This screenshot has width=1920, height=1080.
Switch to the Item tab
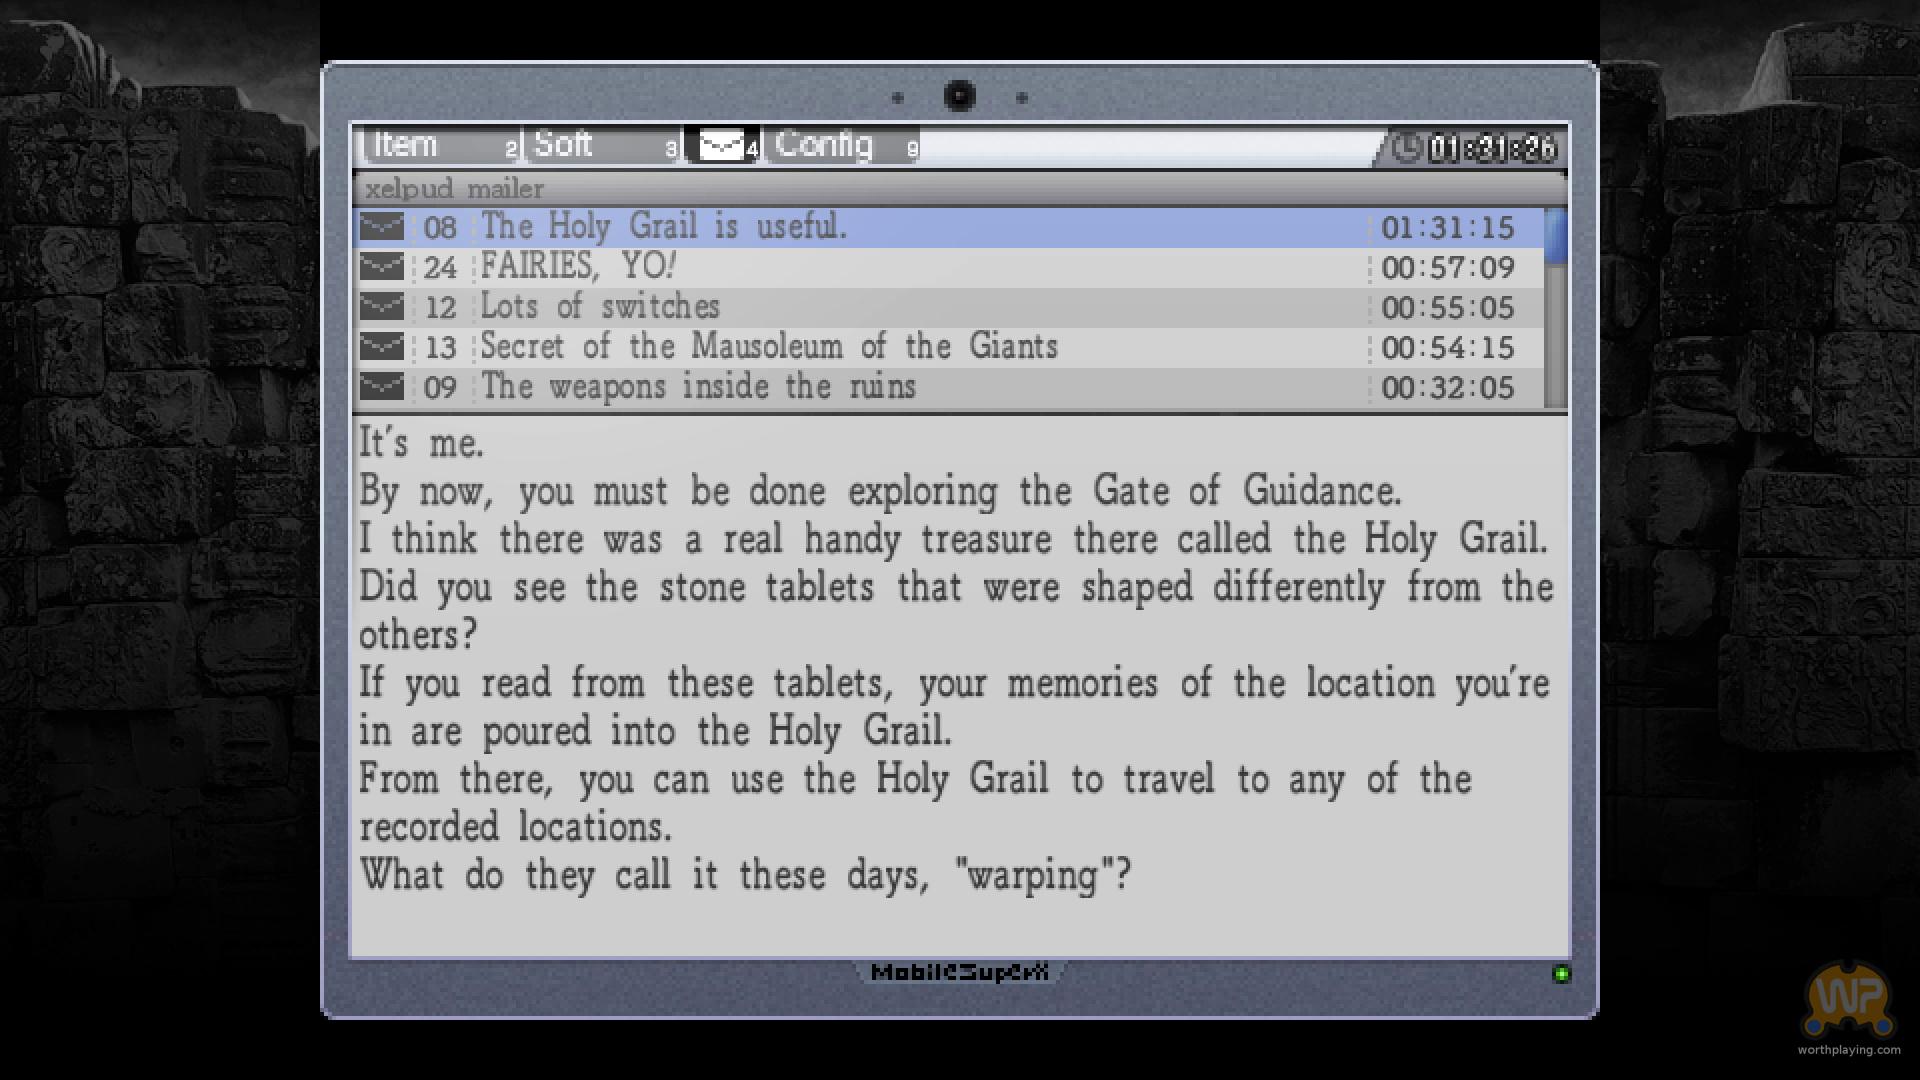click(406, 146)
